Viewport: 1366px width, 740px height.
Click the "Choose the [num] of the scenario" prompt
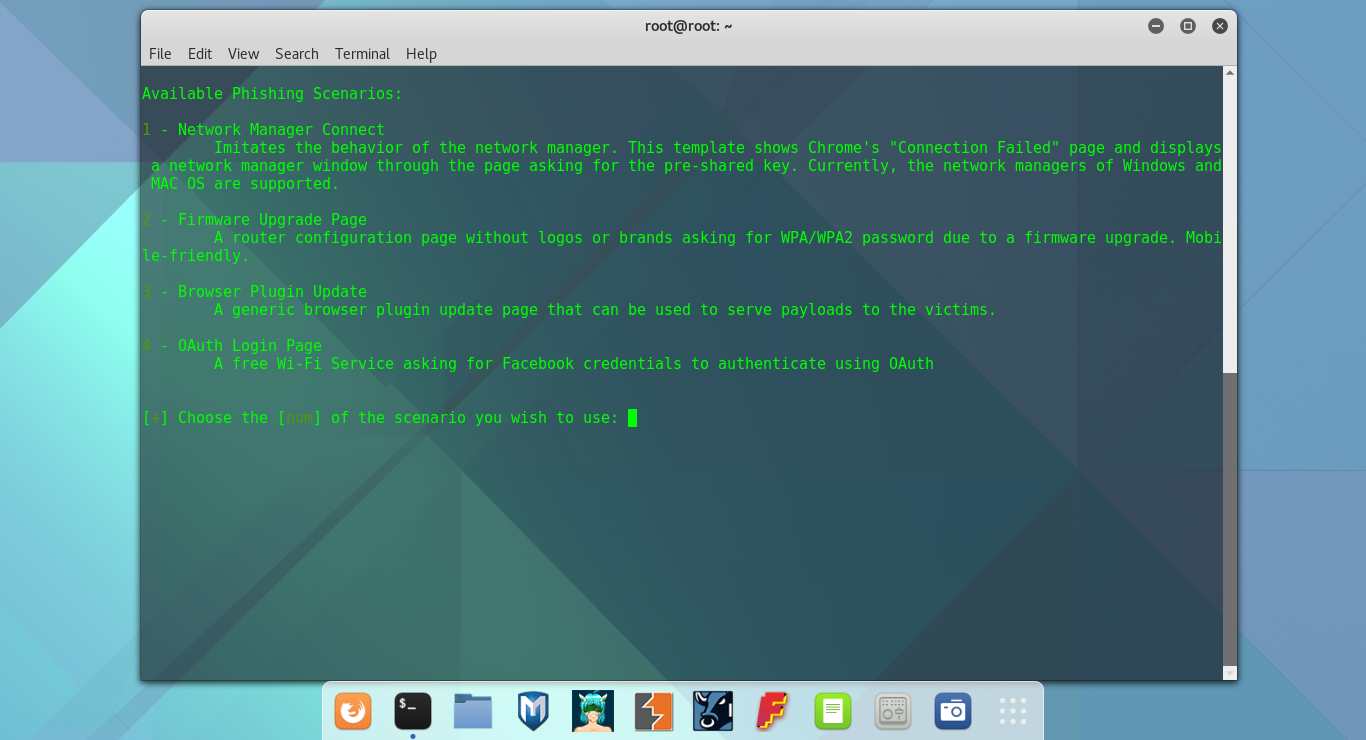tap(381, 418)
